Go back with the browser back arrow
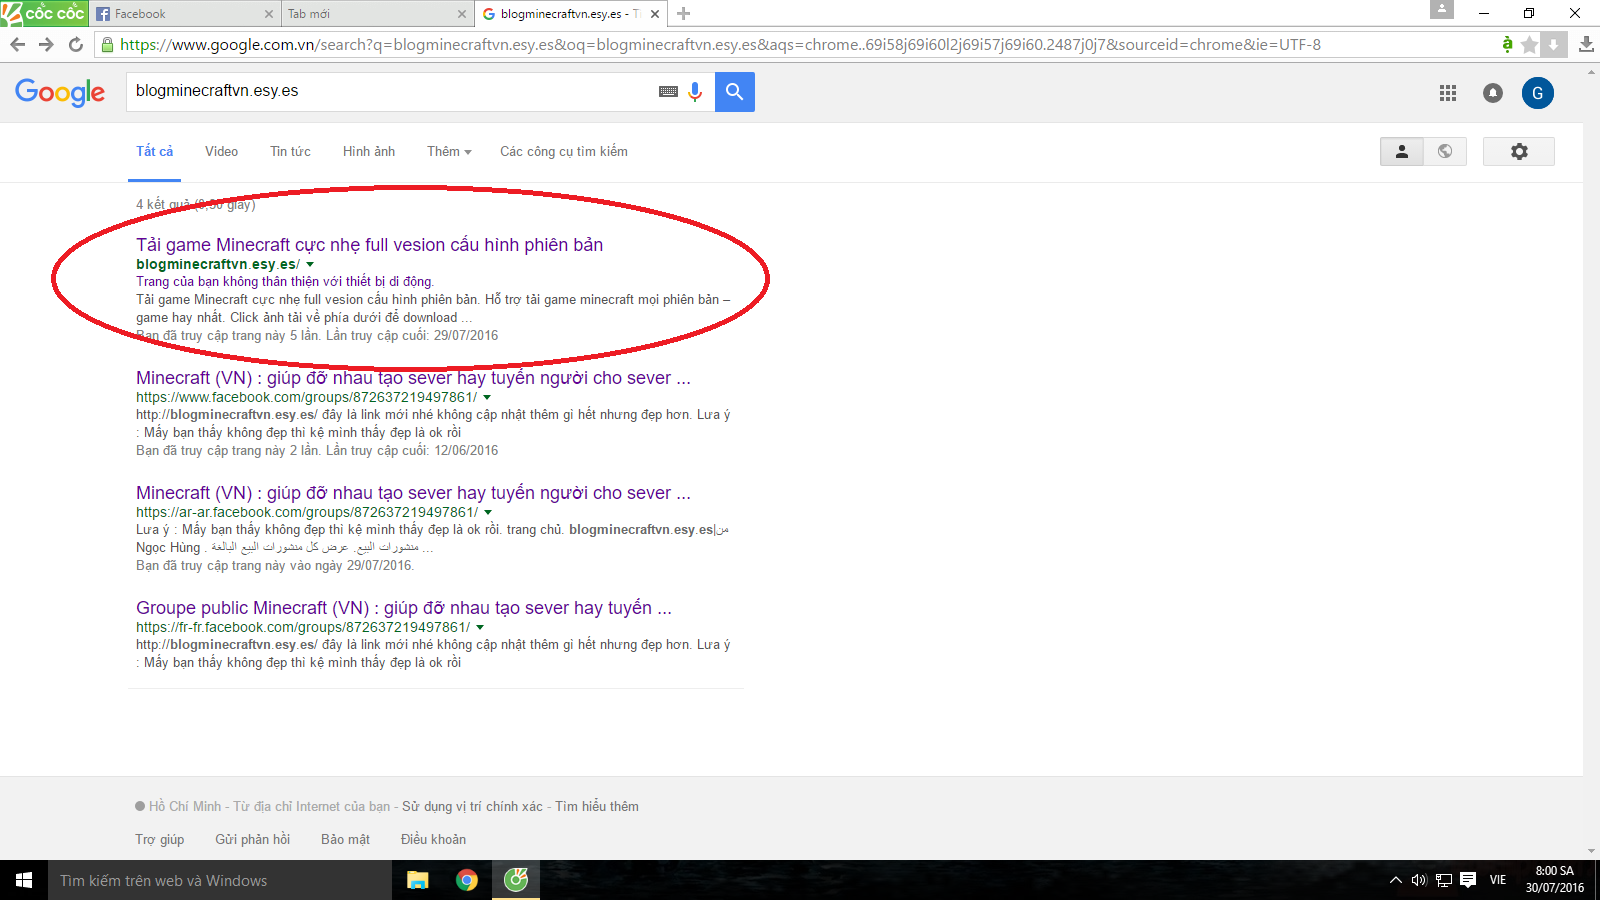The height and width of the screenshot is (900, 1600). point(17,45)
